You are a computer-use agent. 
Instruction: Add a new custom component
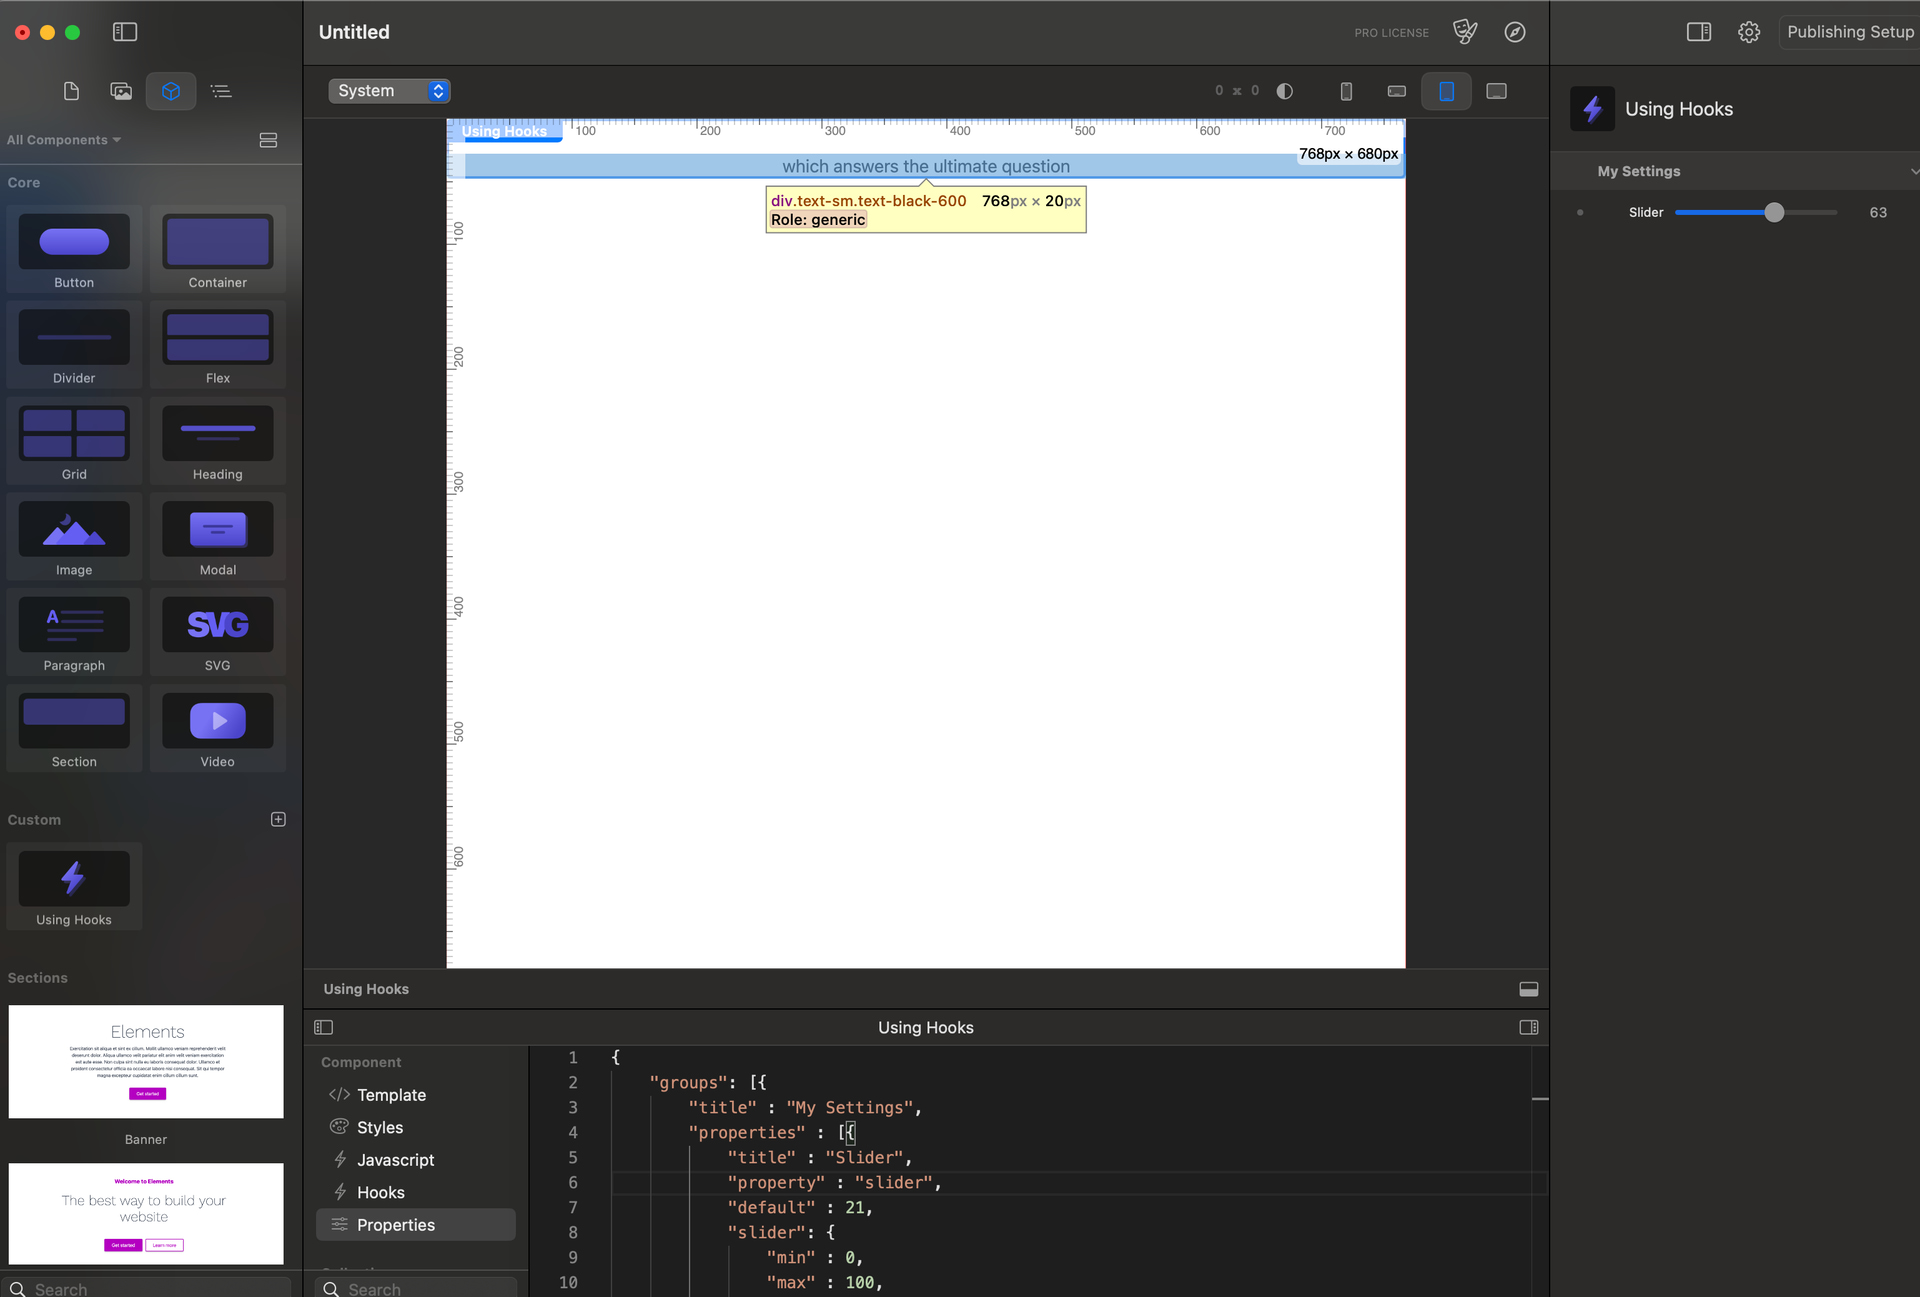(278, 819)
